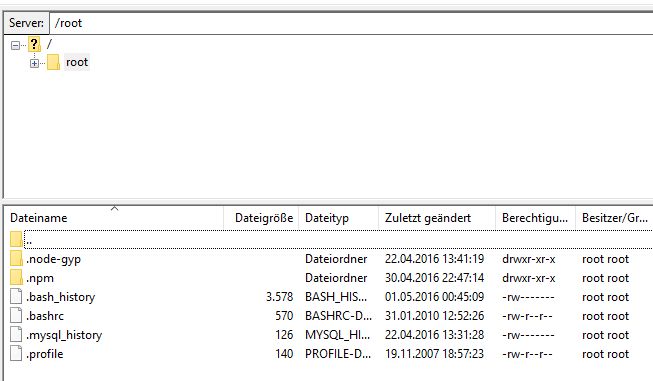
Task: Click the -rw-r--r-- permissions of .bashrc
Action: tap(527, 316)
